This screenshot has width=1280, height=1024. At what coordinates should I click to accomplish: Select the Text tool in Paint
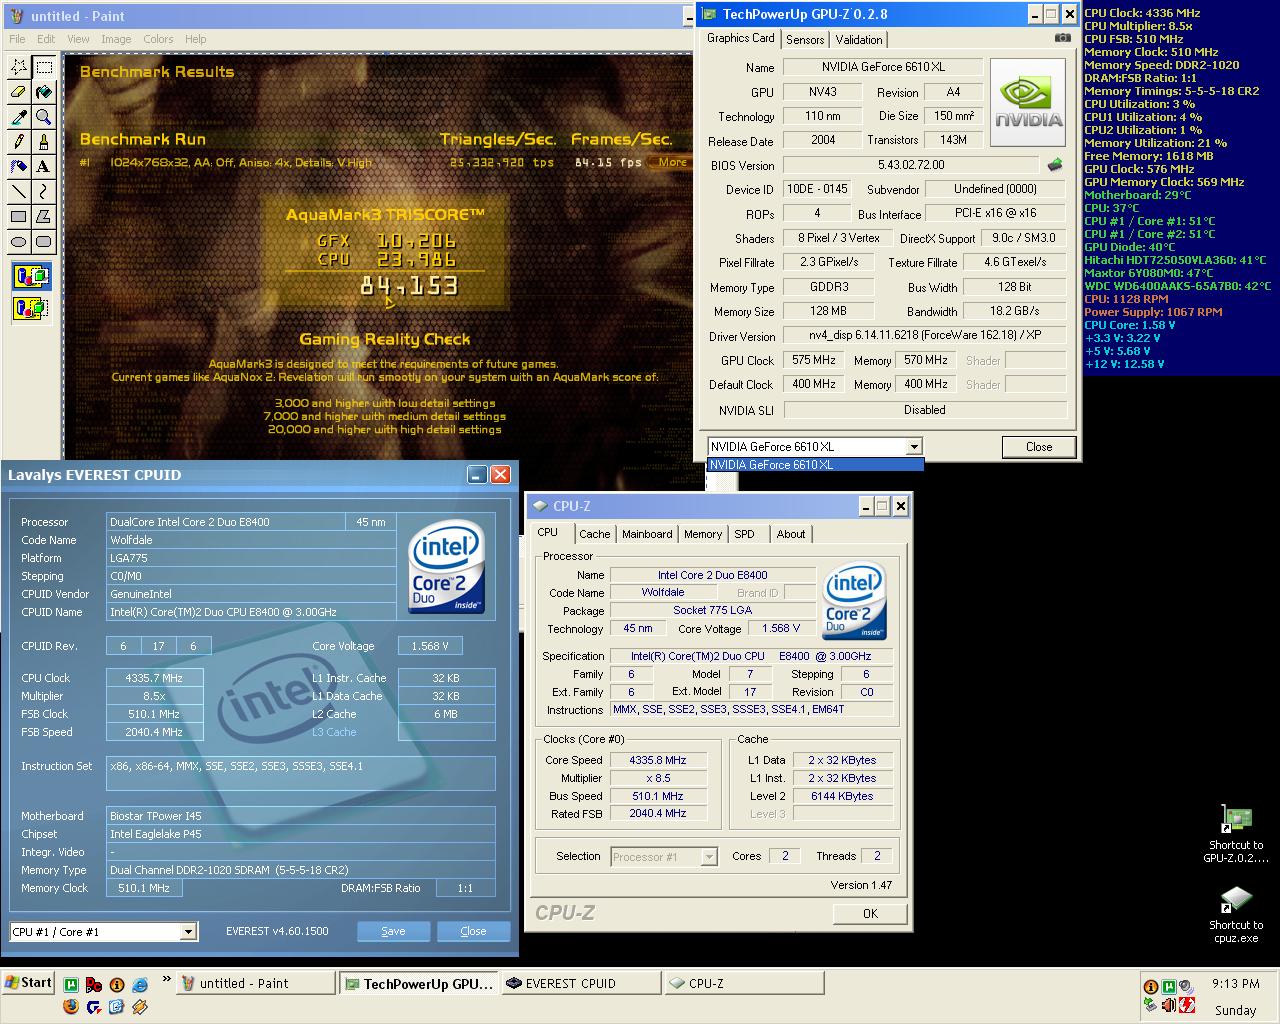(x=44, y=167)
